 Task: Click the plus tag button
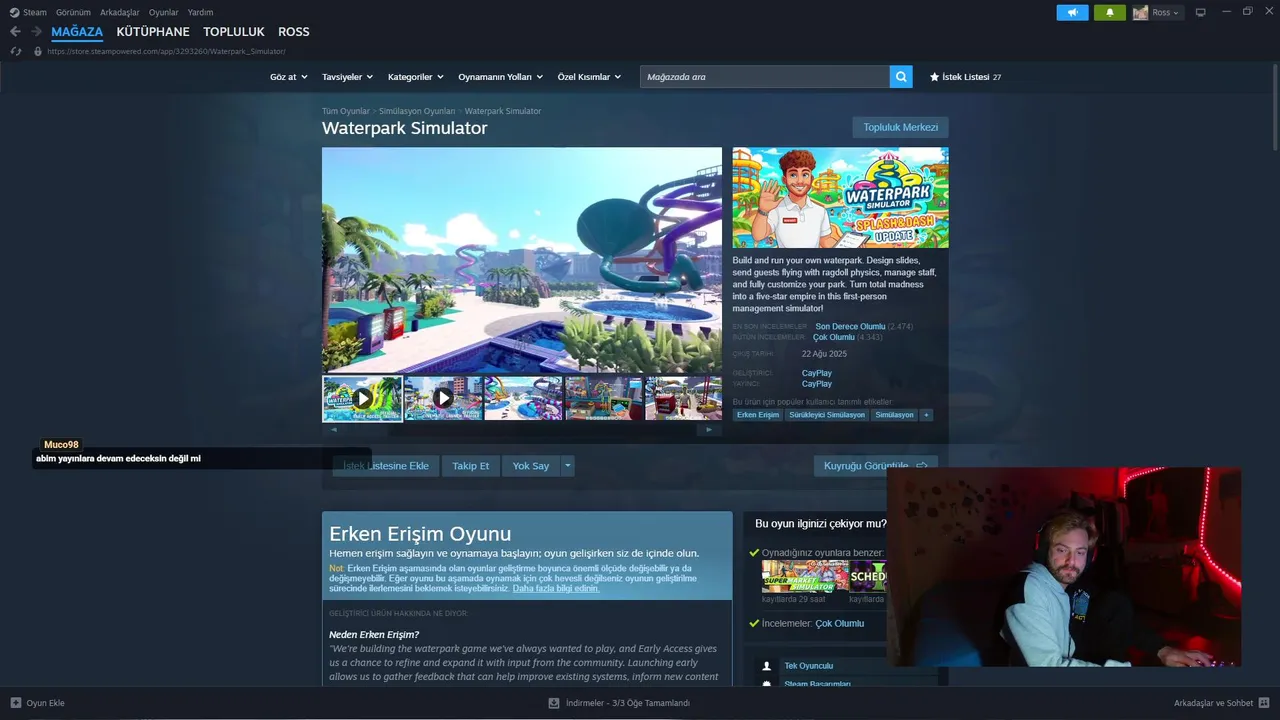926,415
